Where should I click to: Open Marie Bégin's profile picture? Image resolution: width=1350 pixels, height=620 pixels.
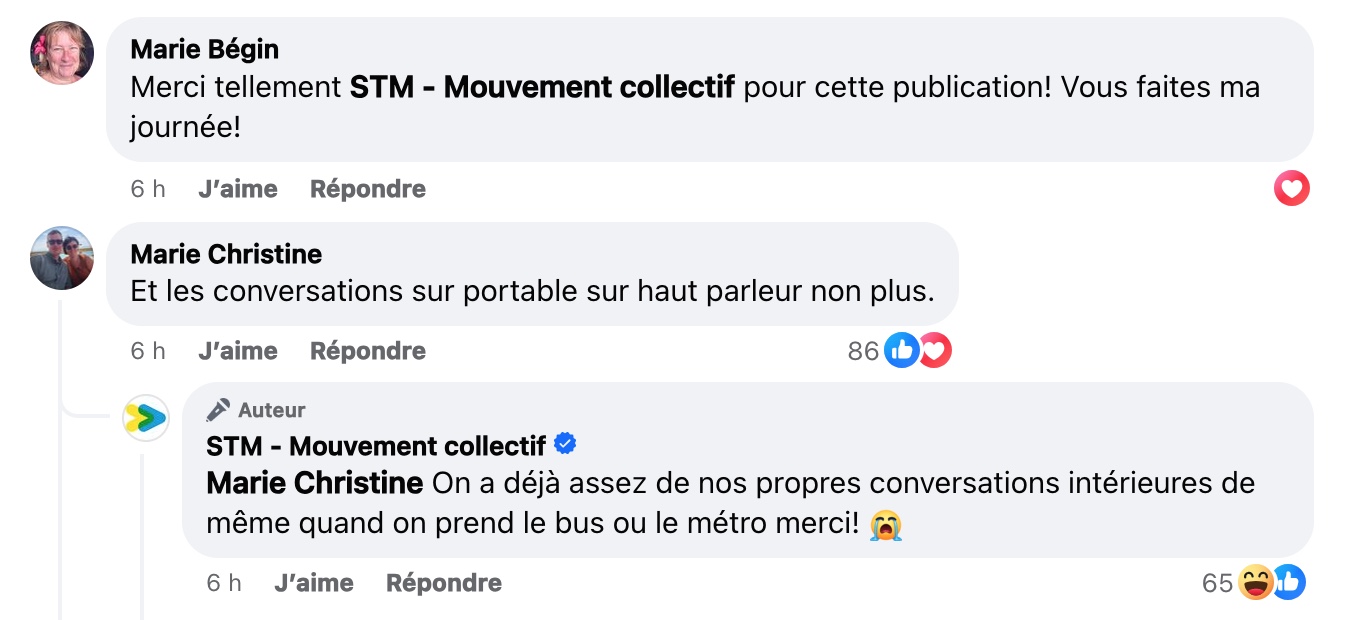[62, 53]
